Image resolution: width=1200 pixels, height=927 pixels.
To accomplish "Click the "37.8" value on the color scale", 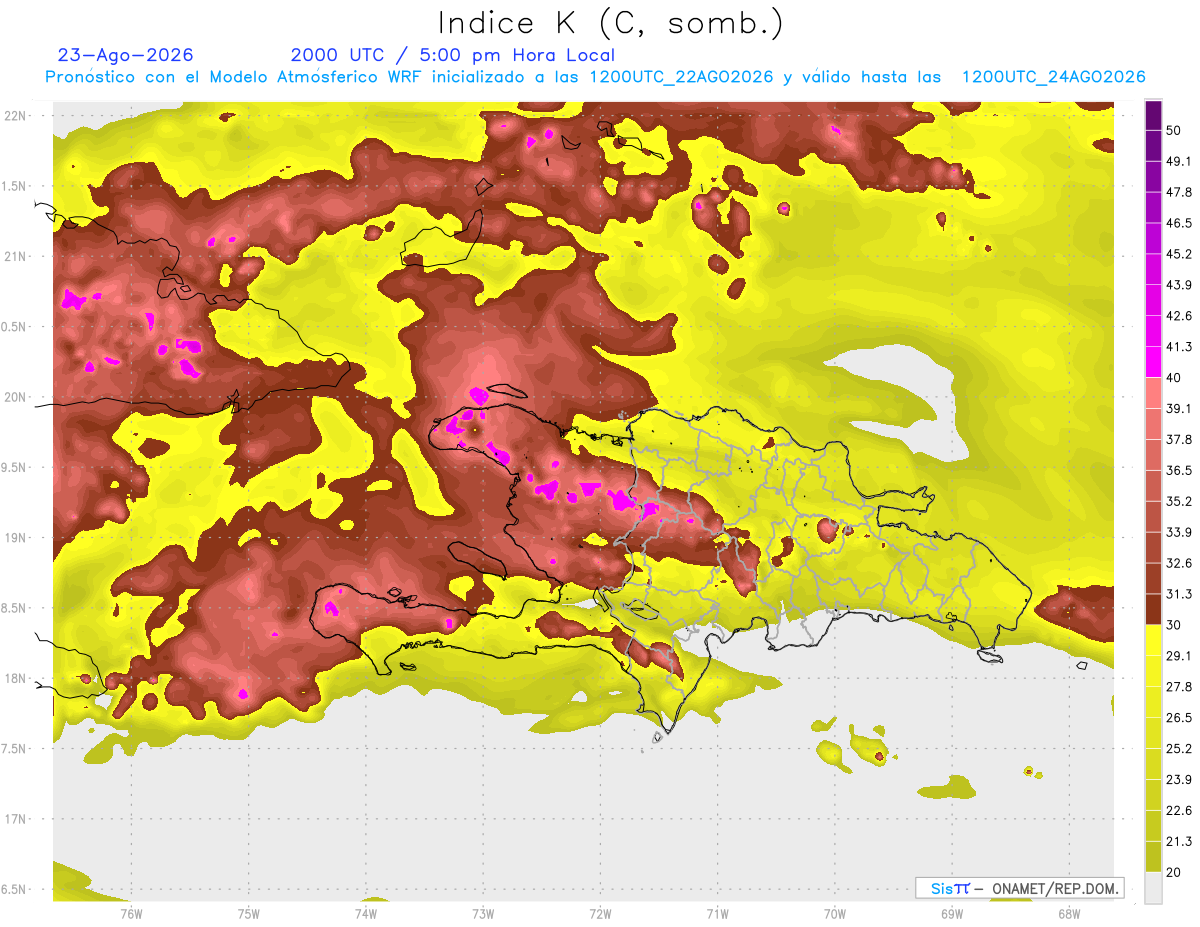I will [x=1179, y=439].
